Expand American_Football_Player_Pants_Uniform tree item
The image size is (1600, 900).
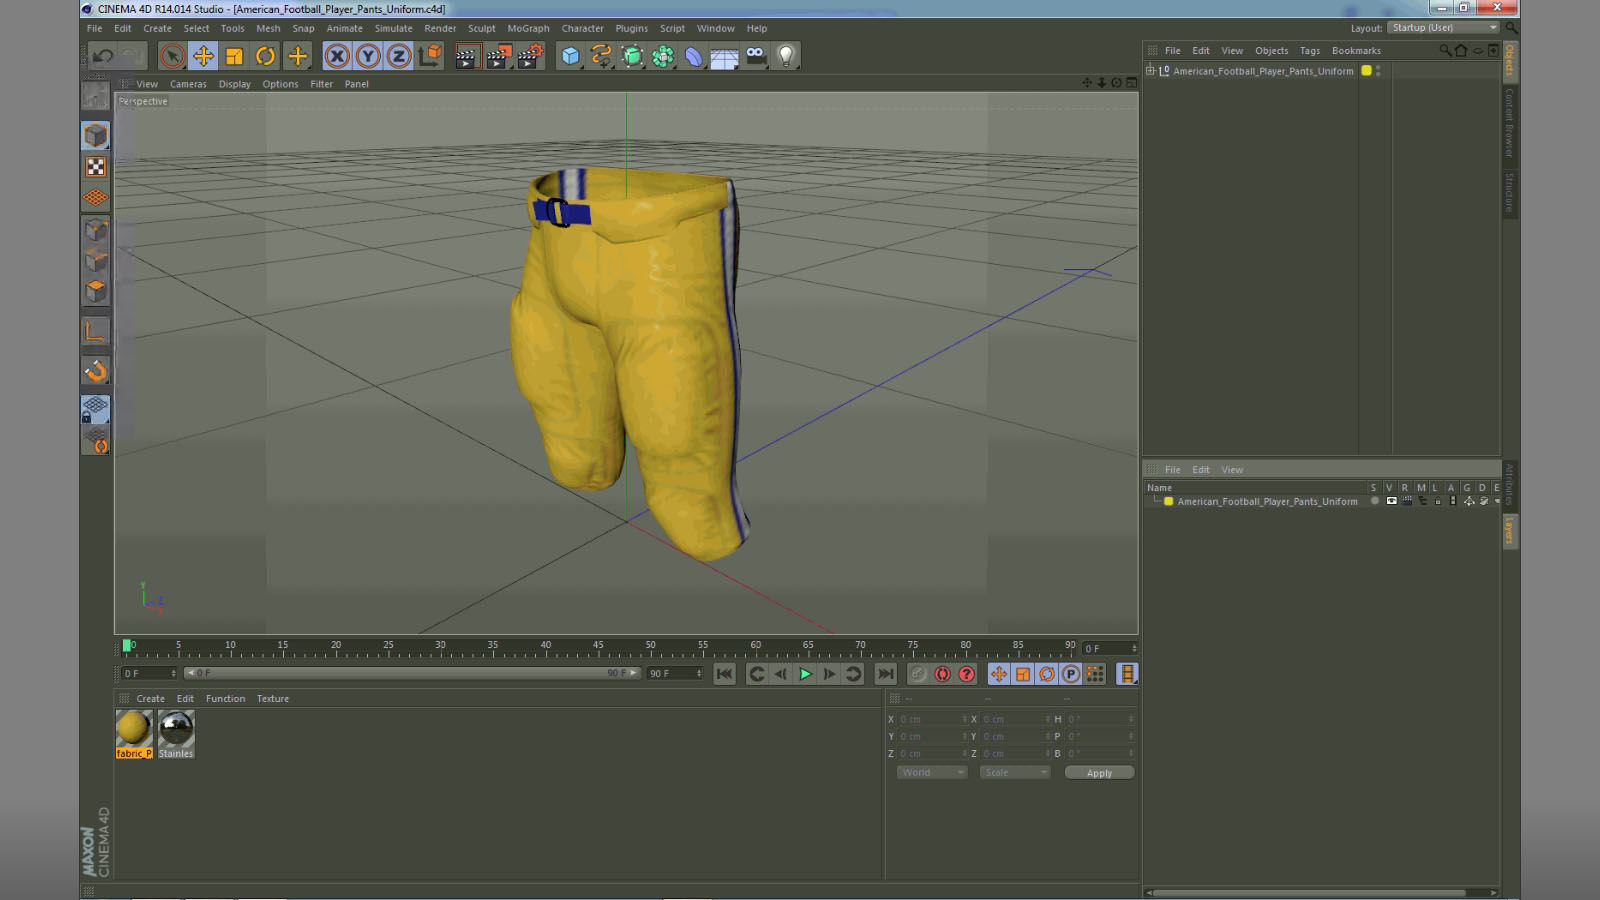[x=1151, y=71]
